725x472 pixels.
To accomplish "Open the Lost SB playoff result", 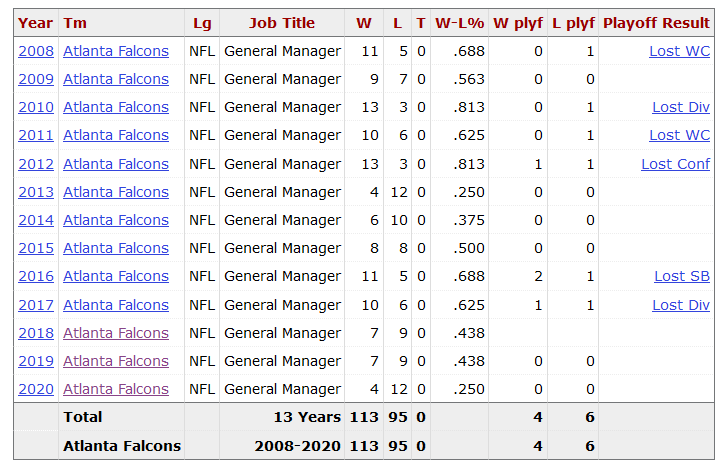I will [682, 277].
